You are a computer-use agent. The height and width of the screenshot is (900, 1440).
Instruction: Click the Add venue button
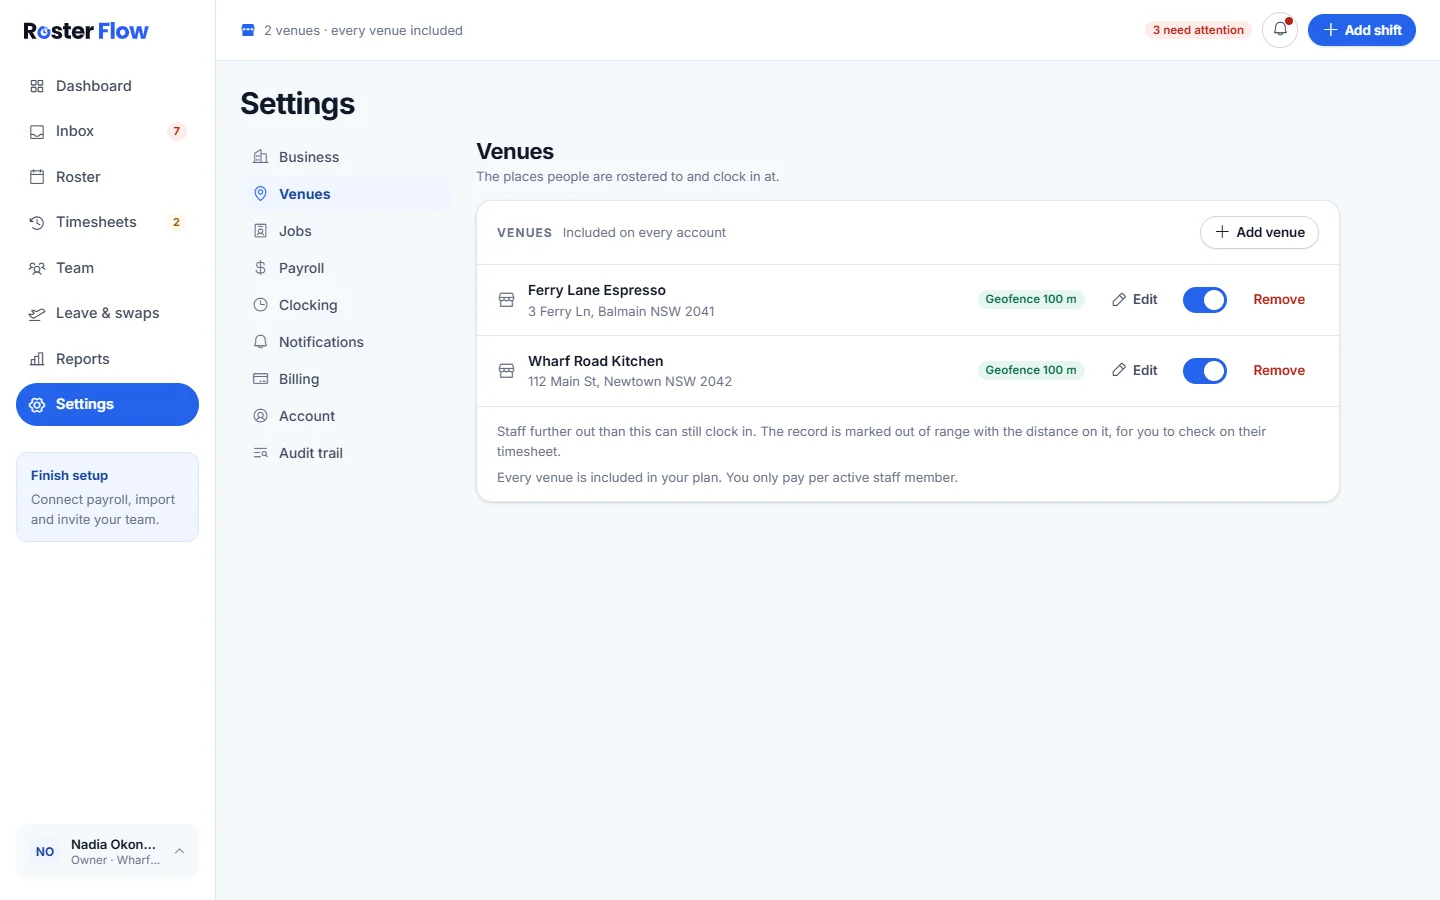click(x=1259, y=232)
